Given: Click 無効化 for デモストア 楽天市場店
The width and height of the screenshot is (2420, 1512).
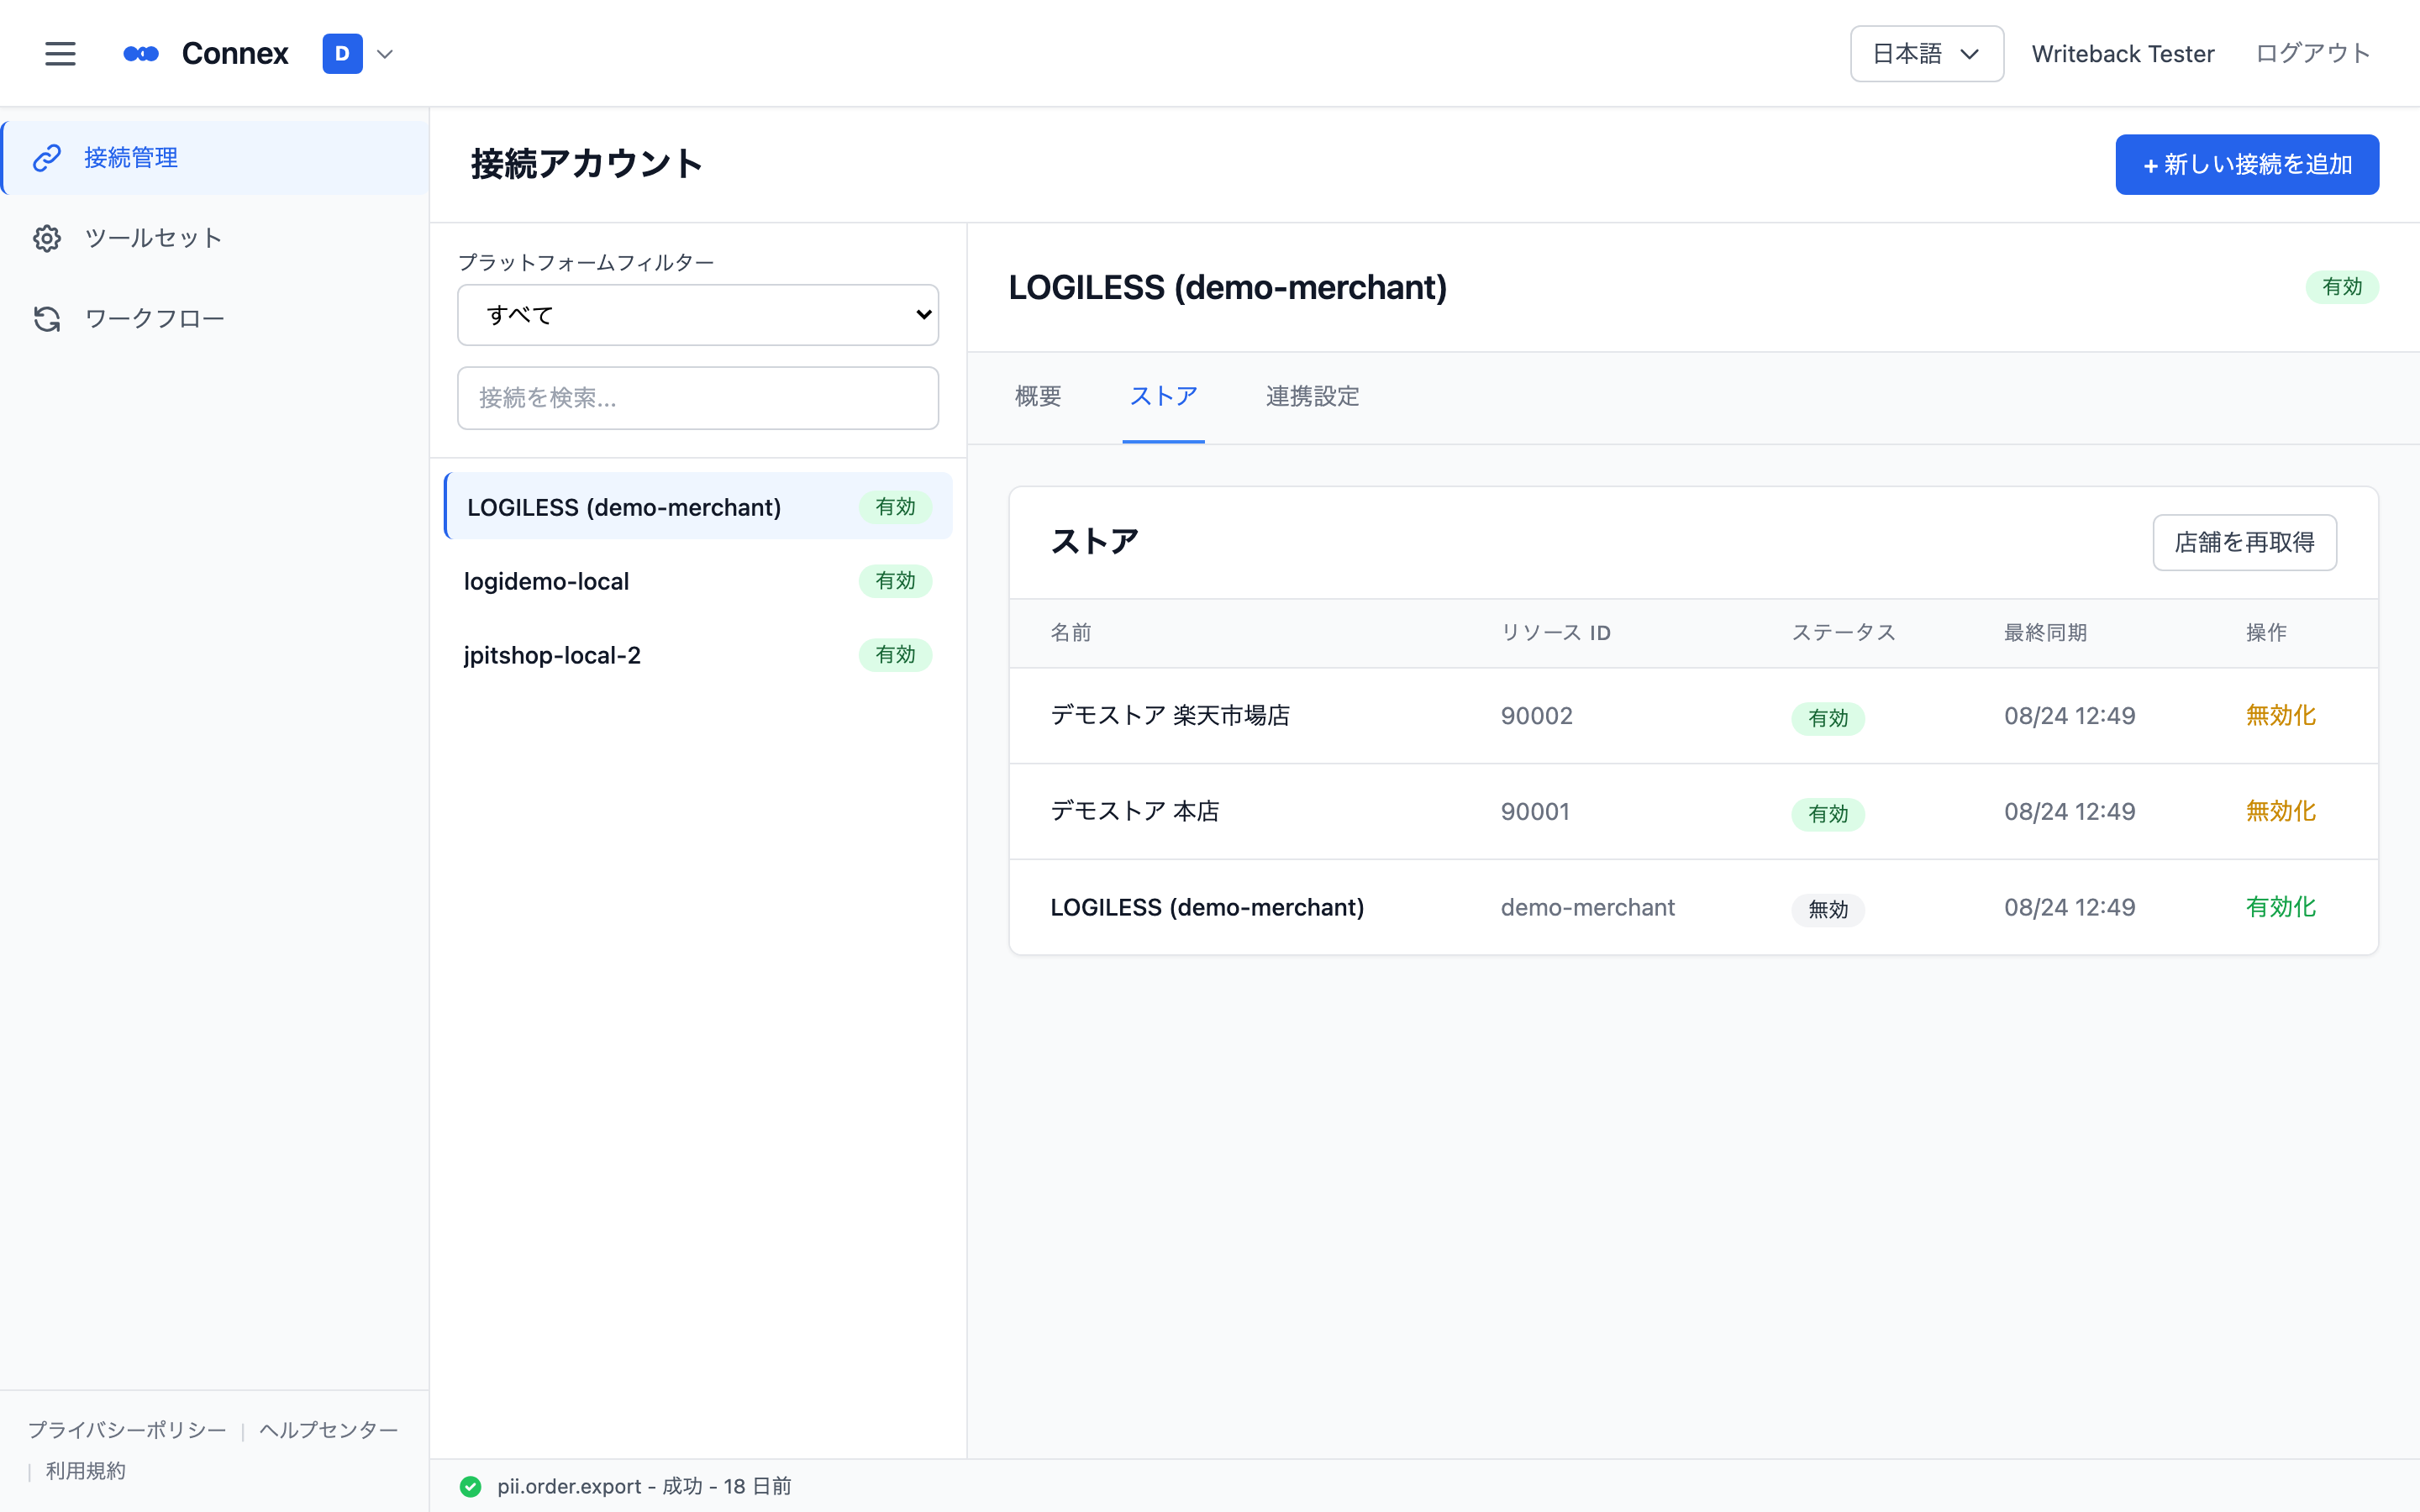Looking at the screenshot, I should [2280, 716].
